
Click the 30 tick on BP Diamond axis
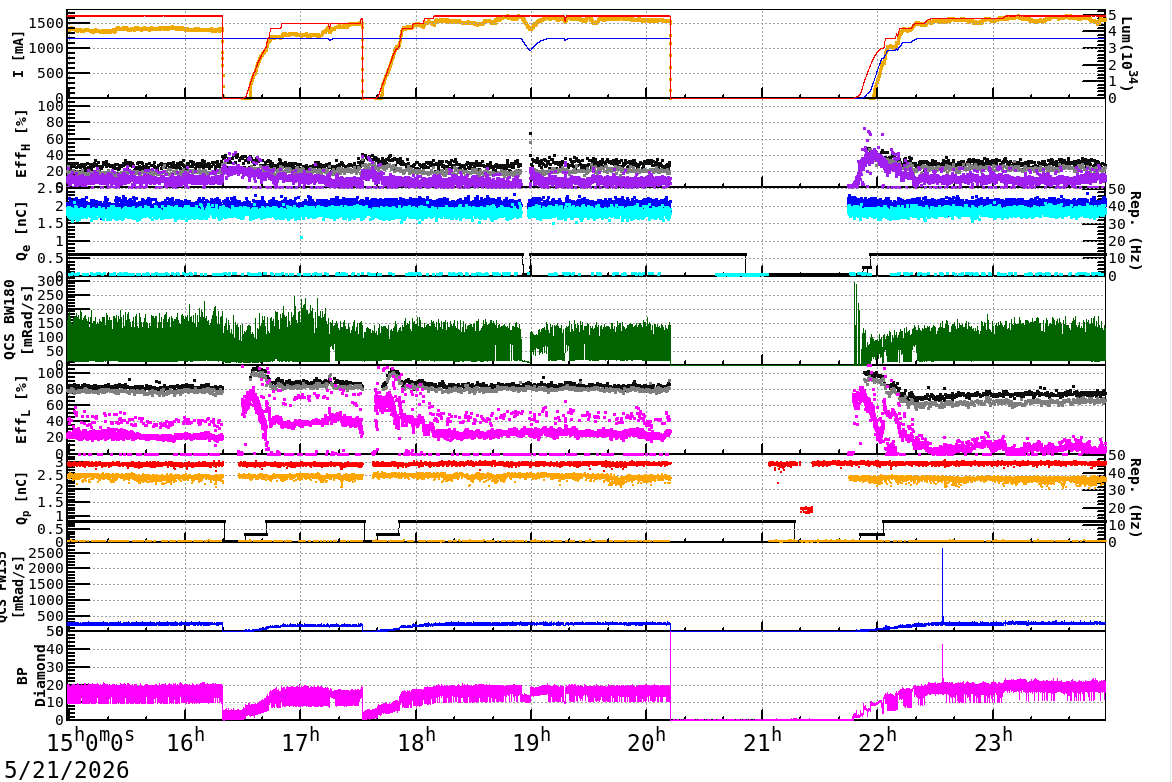[x=55, y=668]
